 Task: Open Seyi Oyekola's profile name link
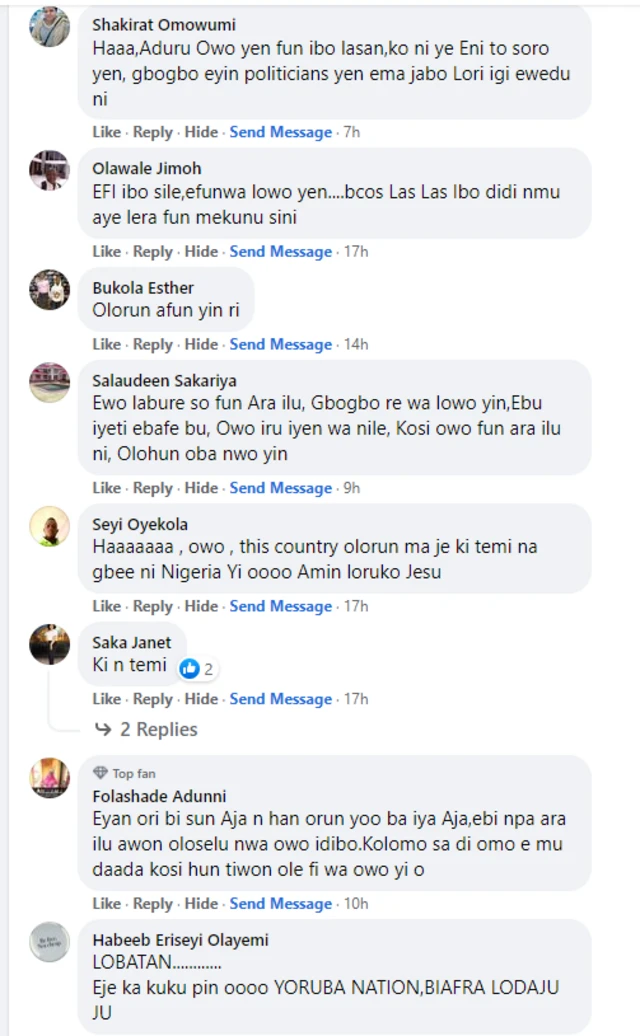pyautogui.click(x=140, y=524)
